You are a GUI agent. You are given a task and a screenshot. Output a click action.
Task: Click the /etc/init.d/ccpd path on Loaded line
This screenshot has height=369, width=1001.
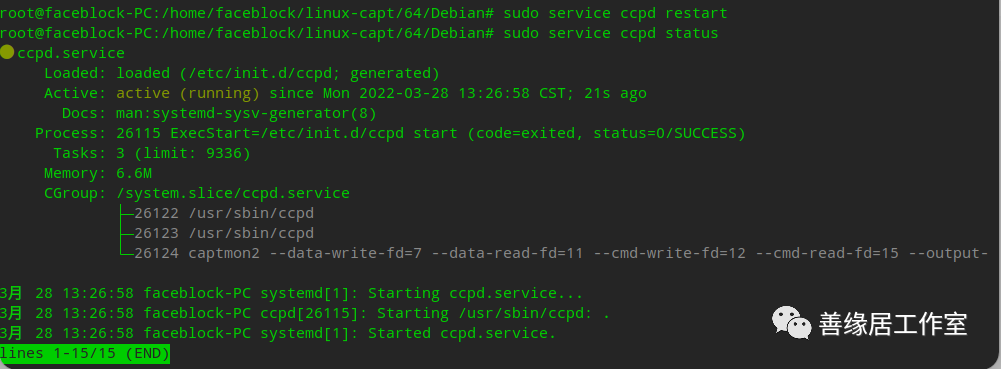coord(259,73)
